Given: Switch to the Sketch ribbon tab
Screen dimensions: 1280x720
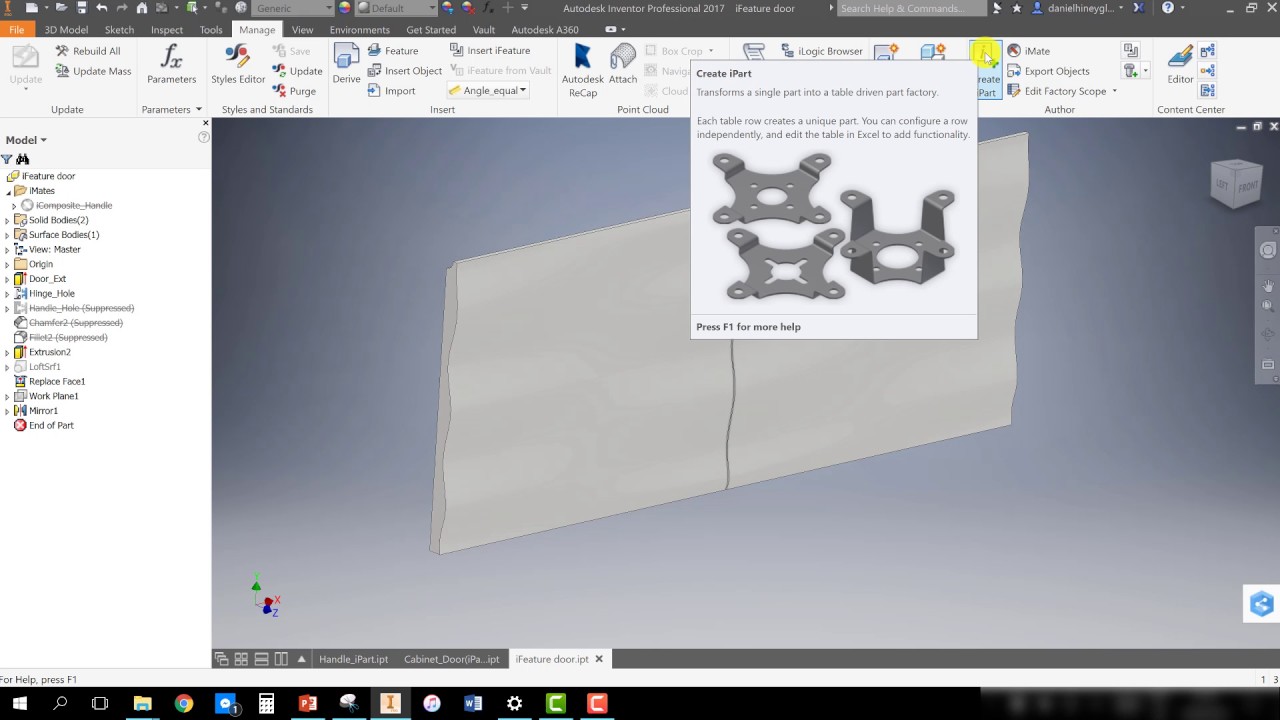Looking at the screenshot, I should [119, 30].
